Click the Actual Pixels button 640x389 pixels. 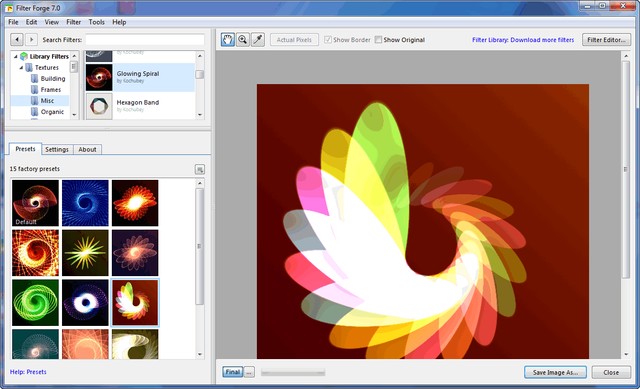294,40
